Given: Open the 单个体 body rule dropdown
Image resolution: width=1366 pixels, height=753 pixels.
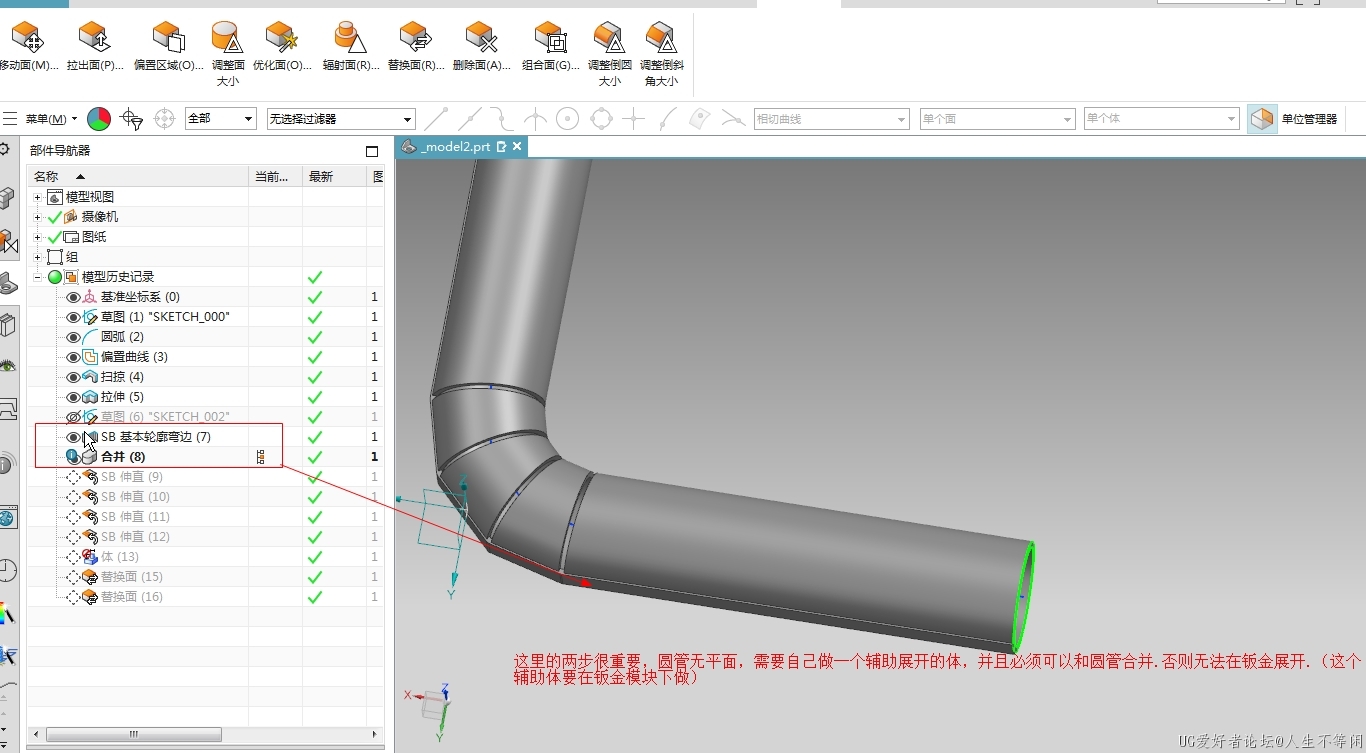Looking at the screenshot, I should coord(1162,119).
